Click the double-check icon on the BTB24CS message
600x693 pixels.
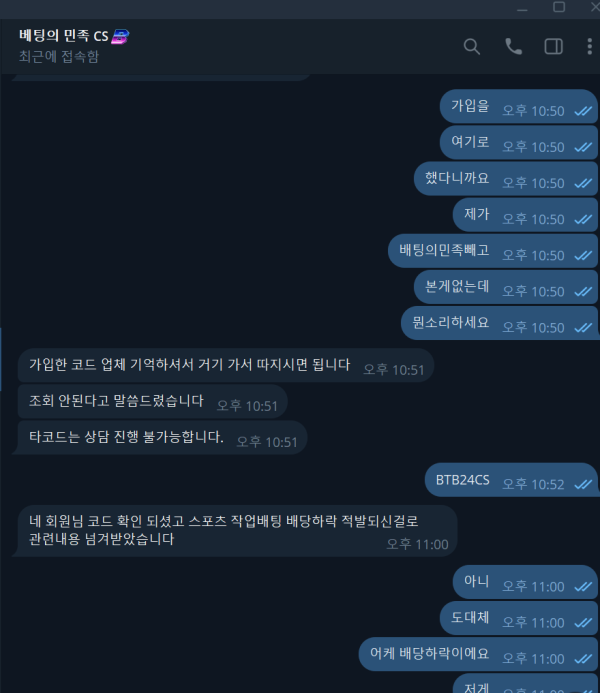pyautogui.click(x=583, y=485)
